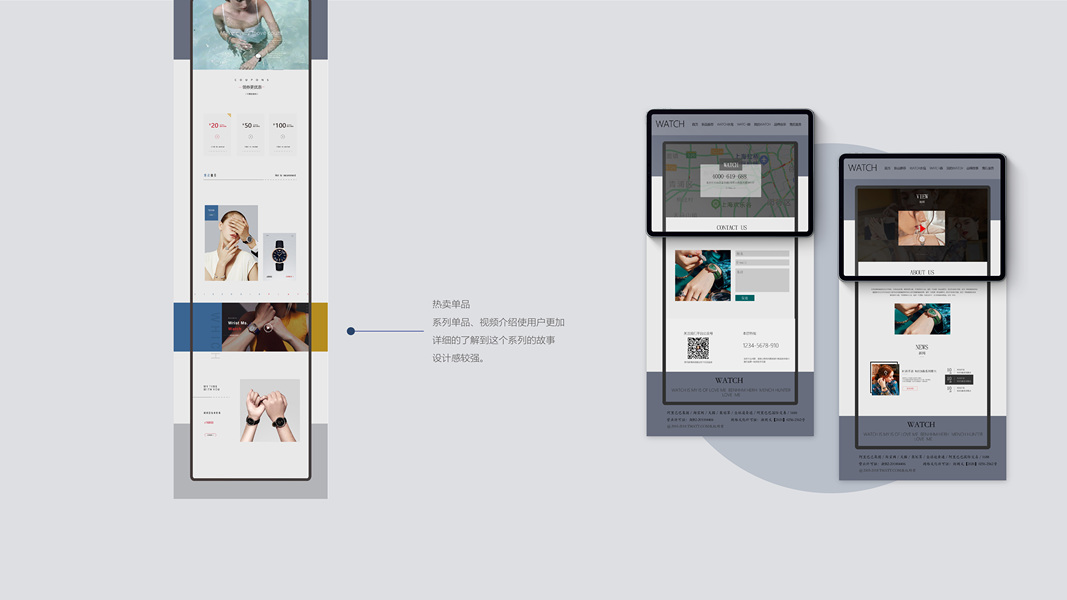Screen dimensions: 1067x600
Task: Click the ABOUT US heading
Action: tap(922, 272)
